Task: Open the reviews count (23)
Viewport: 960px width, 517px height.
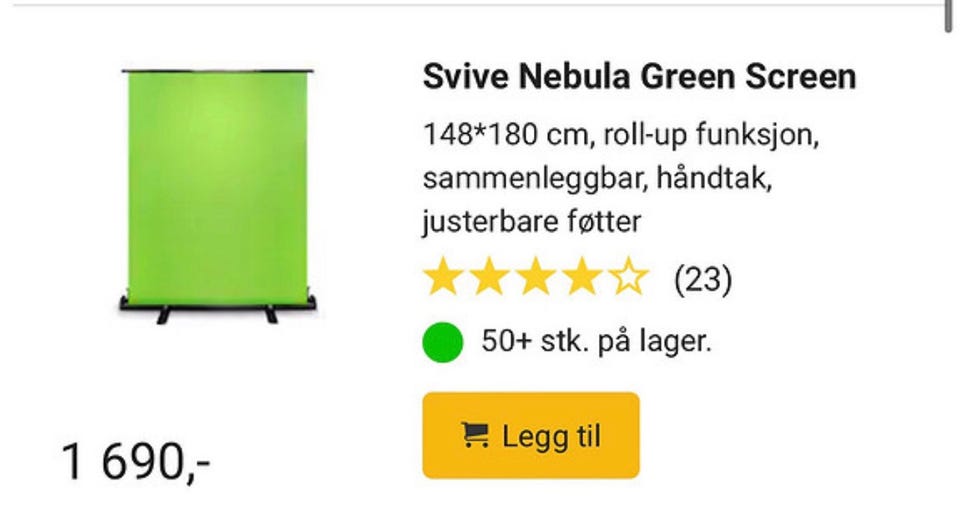Action: click(703, 280)
